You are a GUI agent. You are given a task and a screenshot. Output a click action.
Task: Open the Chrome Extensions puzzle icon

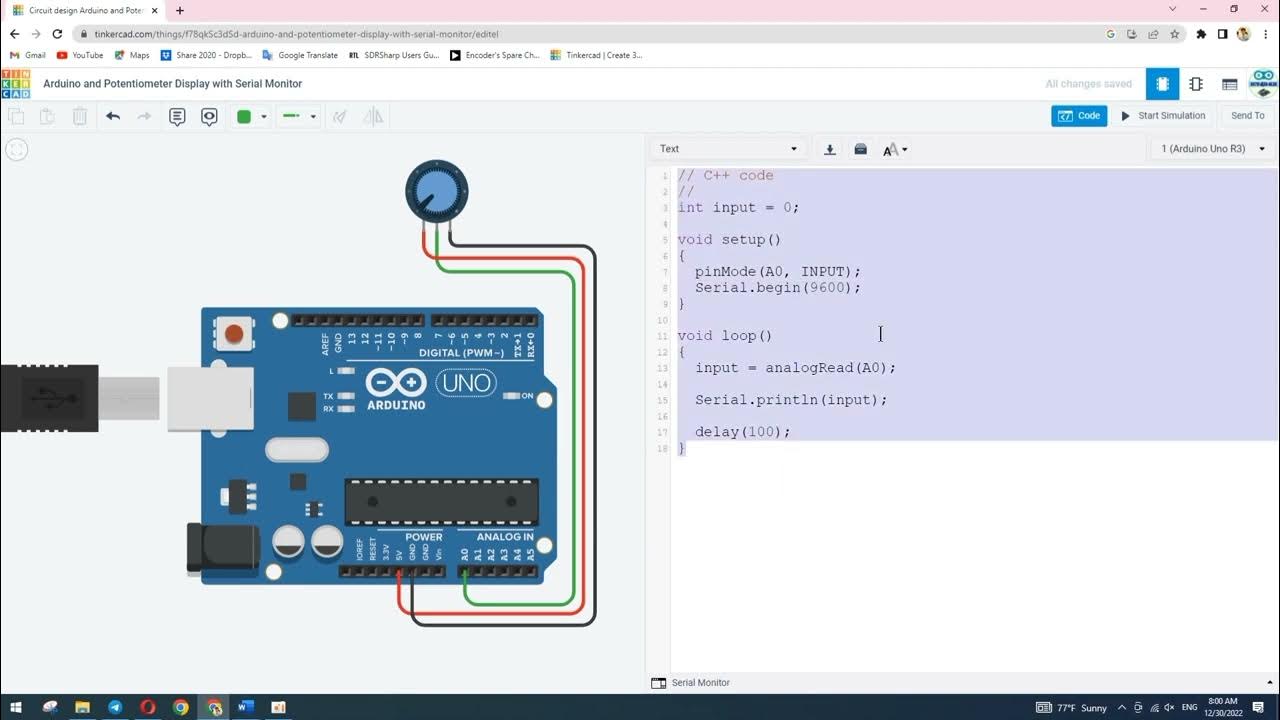tap(1201, 34)
